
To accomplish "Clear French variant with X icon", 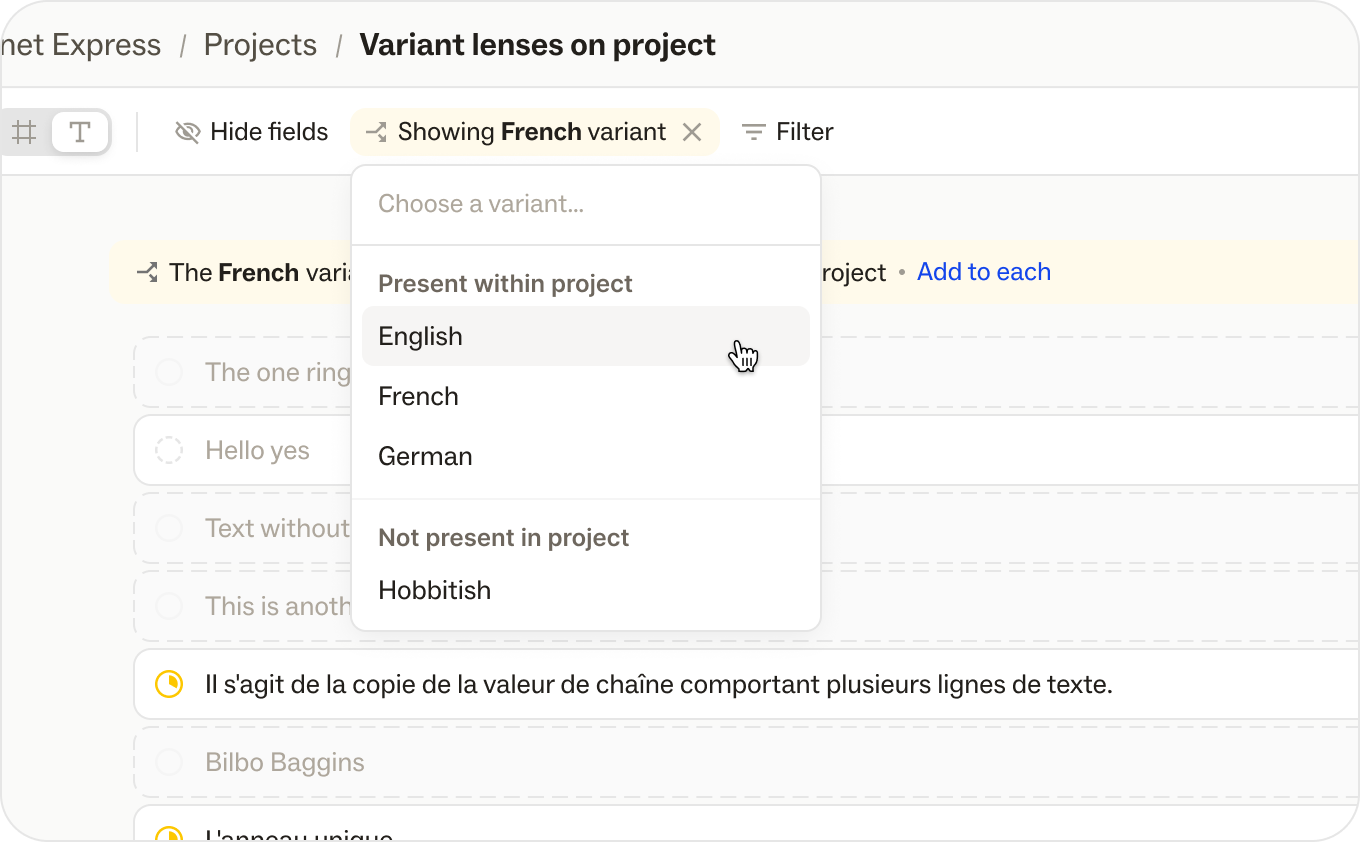I will coord(692,132).
